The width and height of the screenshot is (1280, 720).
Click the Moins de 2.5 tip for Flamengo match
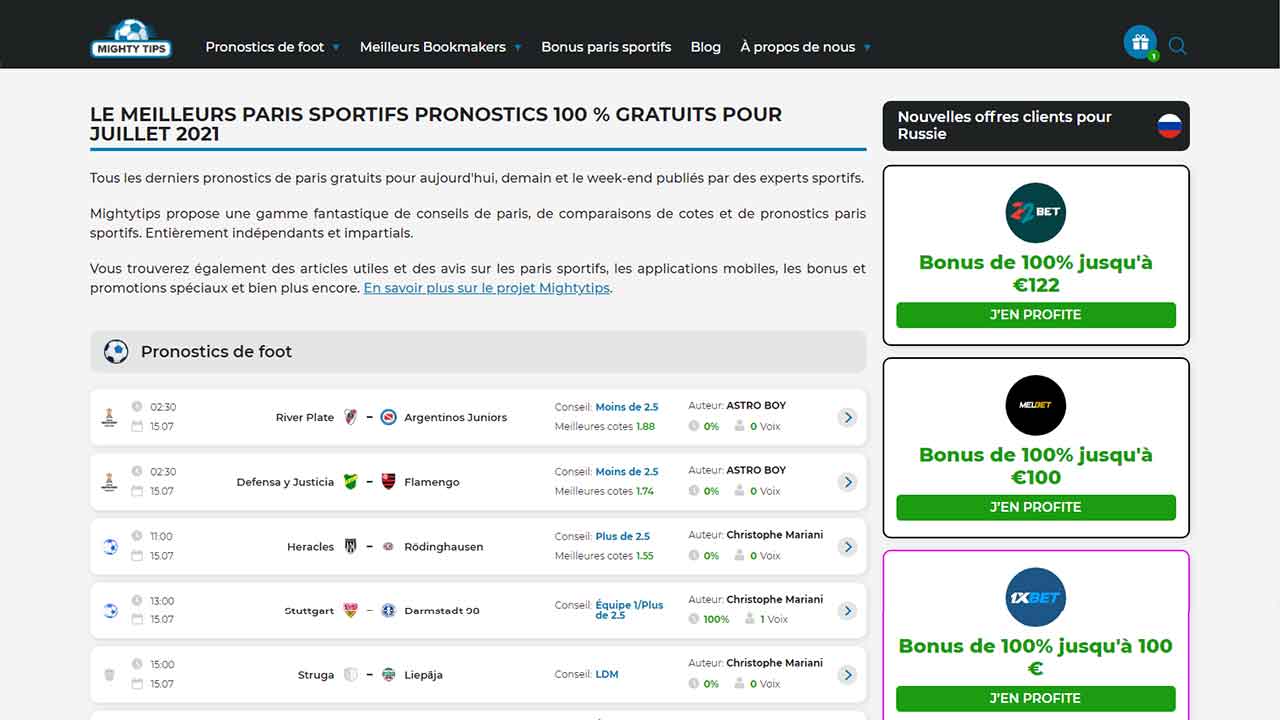[627, 471]
